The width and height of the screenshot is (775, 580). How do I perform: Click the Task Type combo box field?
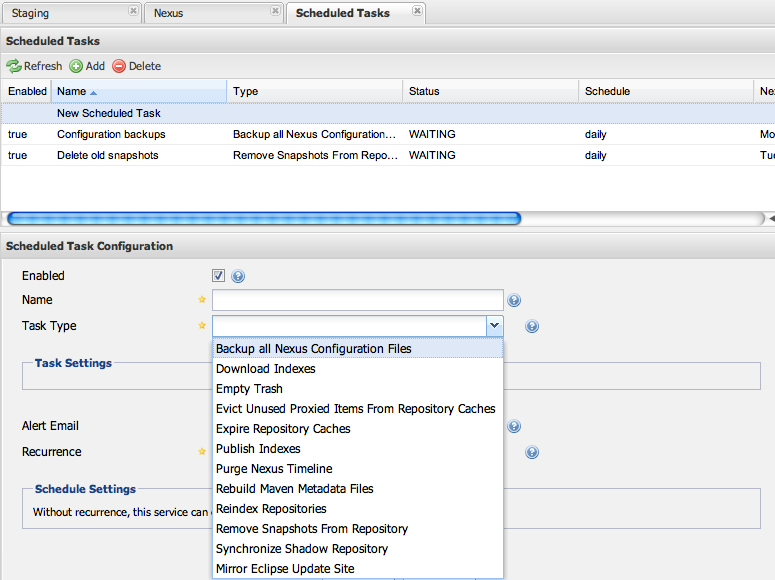(x=349, y=326)
